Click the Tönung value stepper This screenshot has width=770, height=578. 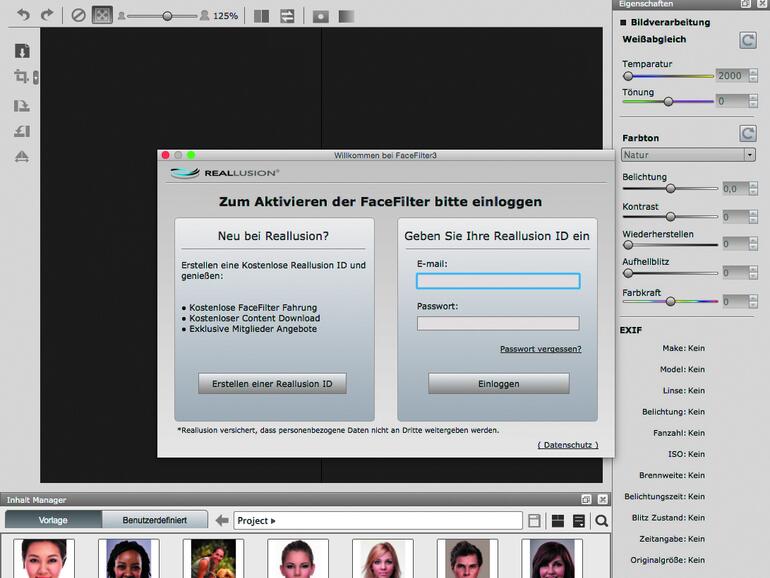click(753, 101)
